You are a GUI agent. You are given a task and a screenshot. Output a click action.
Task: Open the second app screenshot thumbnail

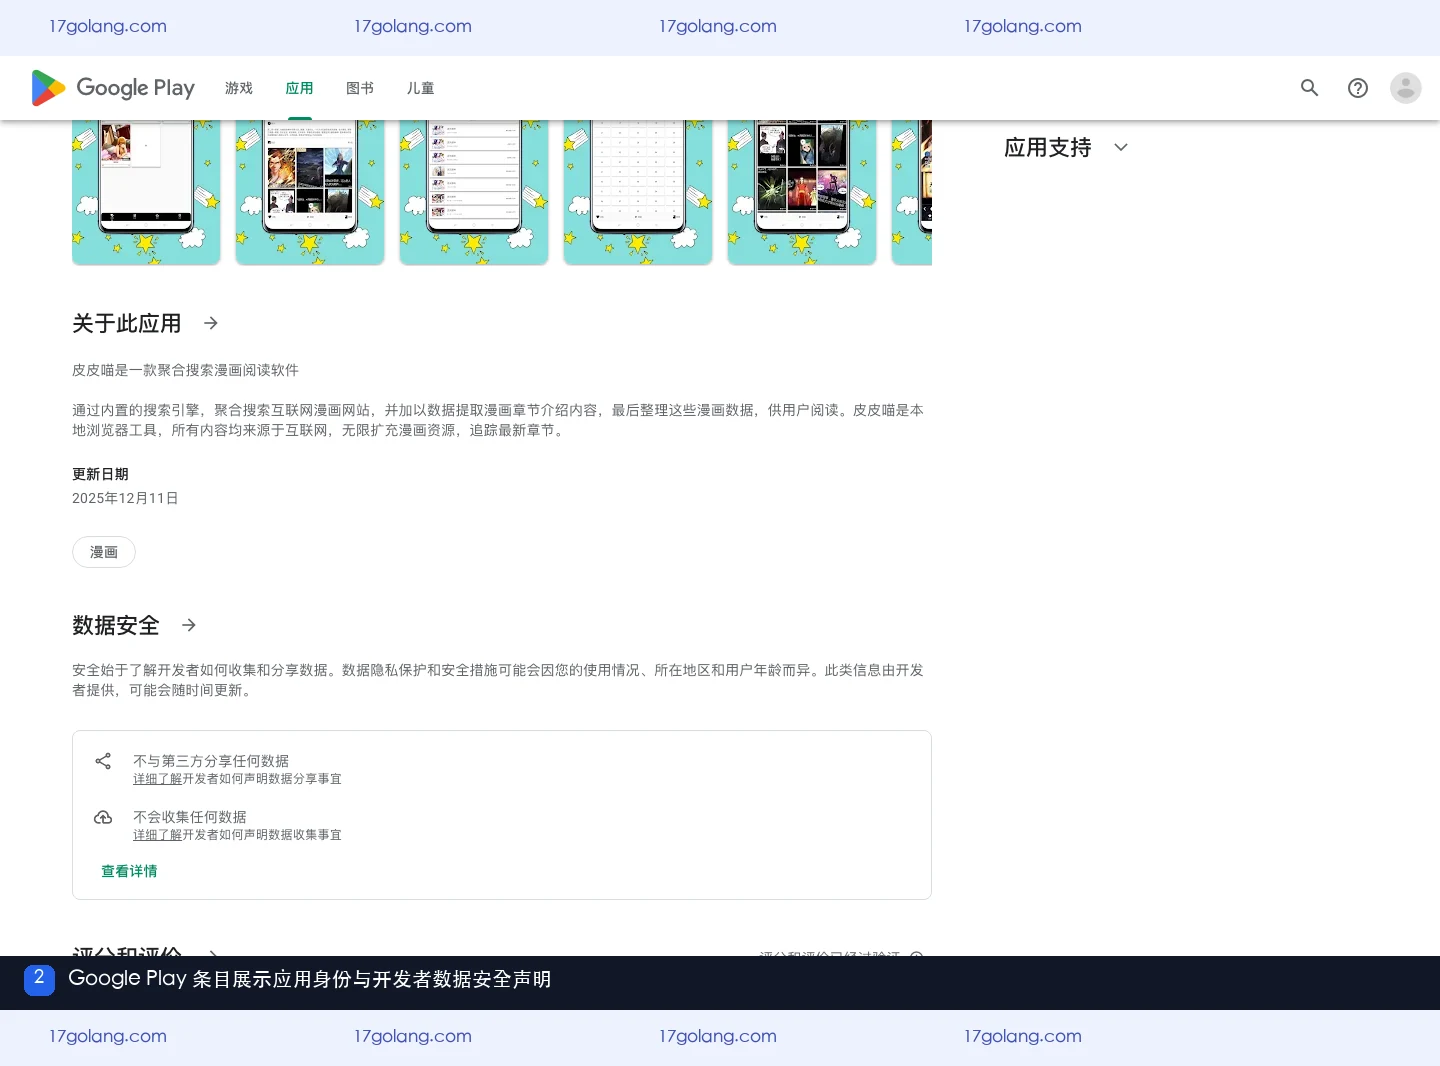310,192
